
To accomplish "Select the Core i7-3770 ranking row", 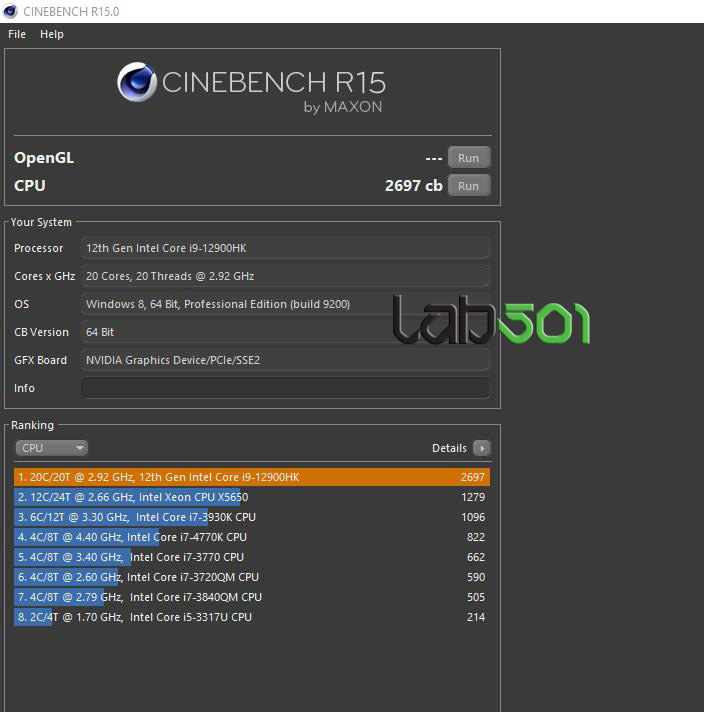I will (x=252, y=557).
